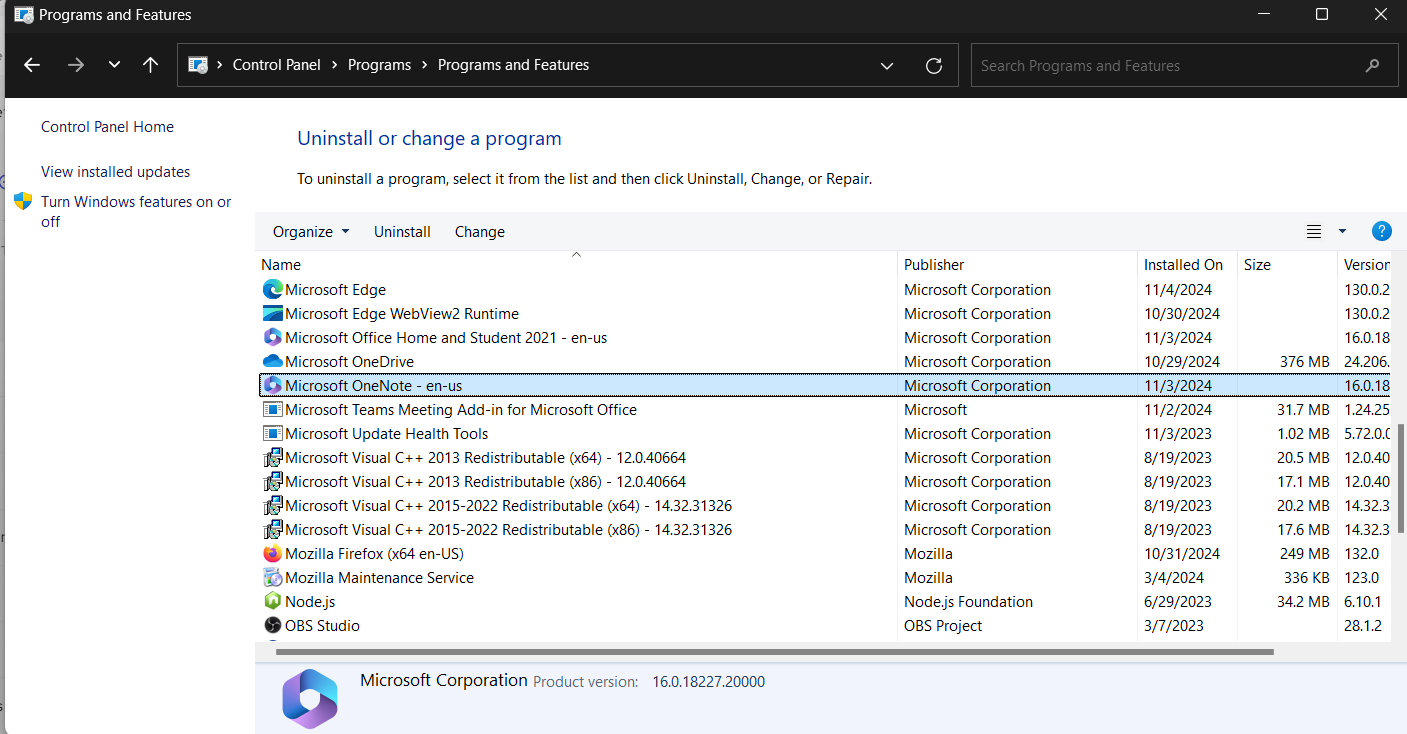The height and width of the screenshot is (734, 1407).
Task: Click the Microsoft Update Health Tools icon
Action: coord(273,434)
